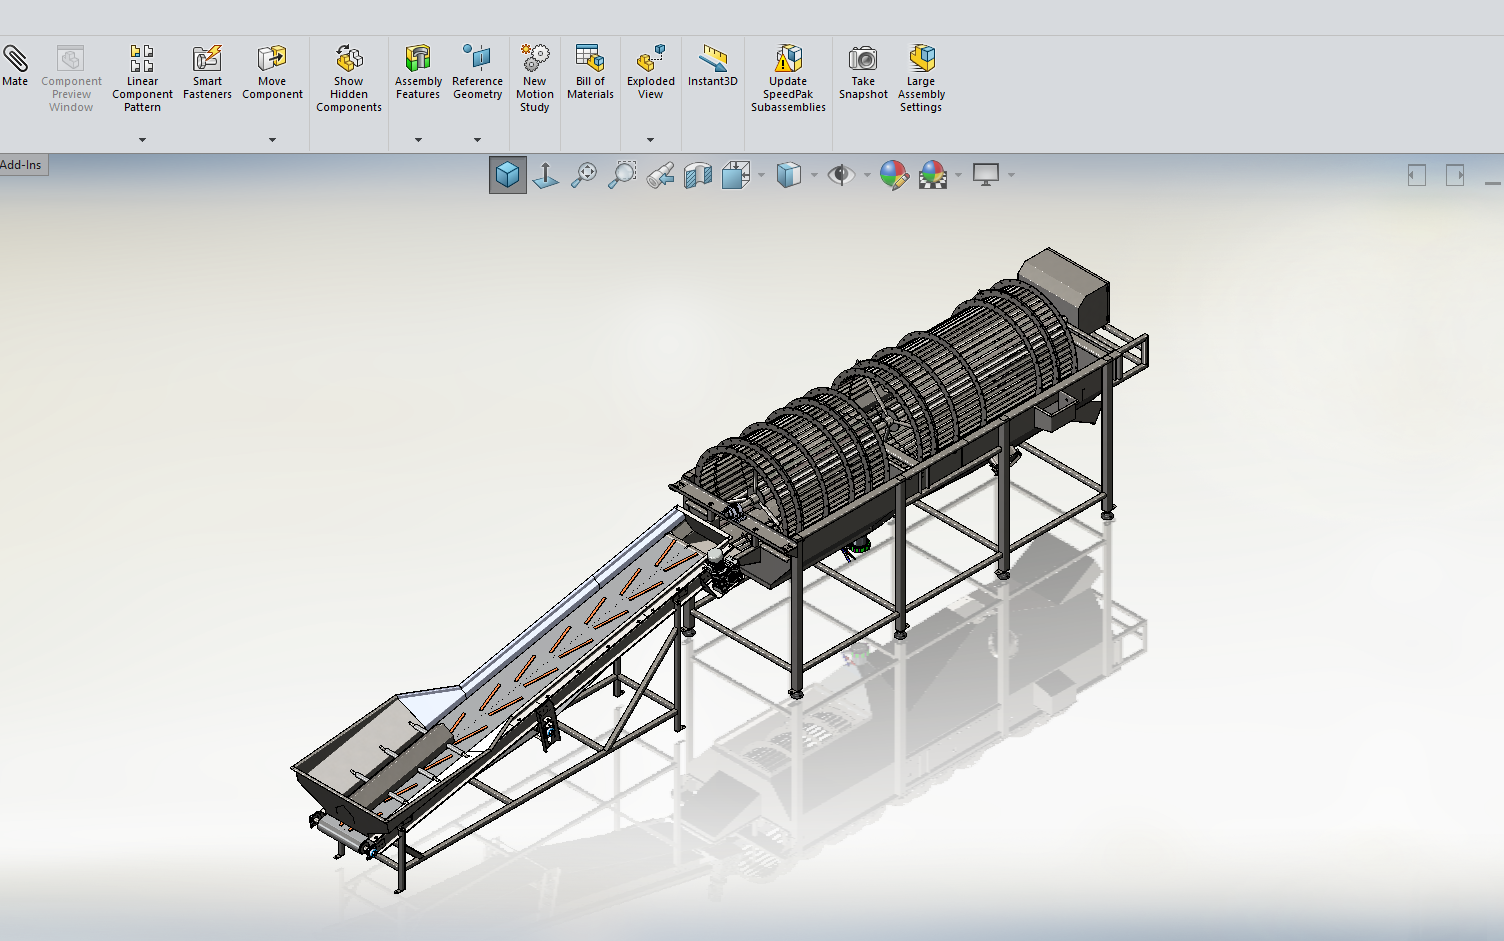Open the Exploded View dropdown arrow
The height and width of the screenshot is (941, 1504).
click(650, 140)
